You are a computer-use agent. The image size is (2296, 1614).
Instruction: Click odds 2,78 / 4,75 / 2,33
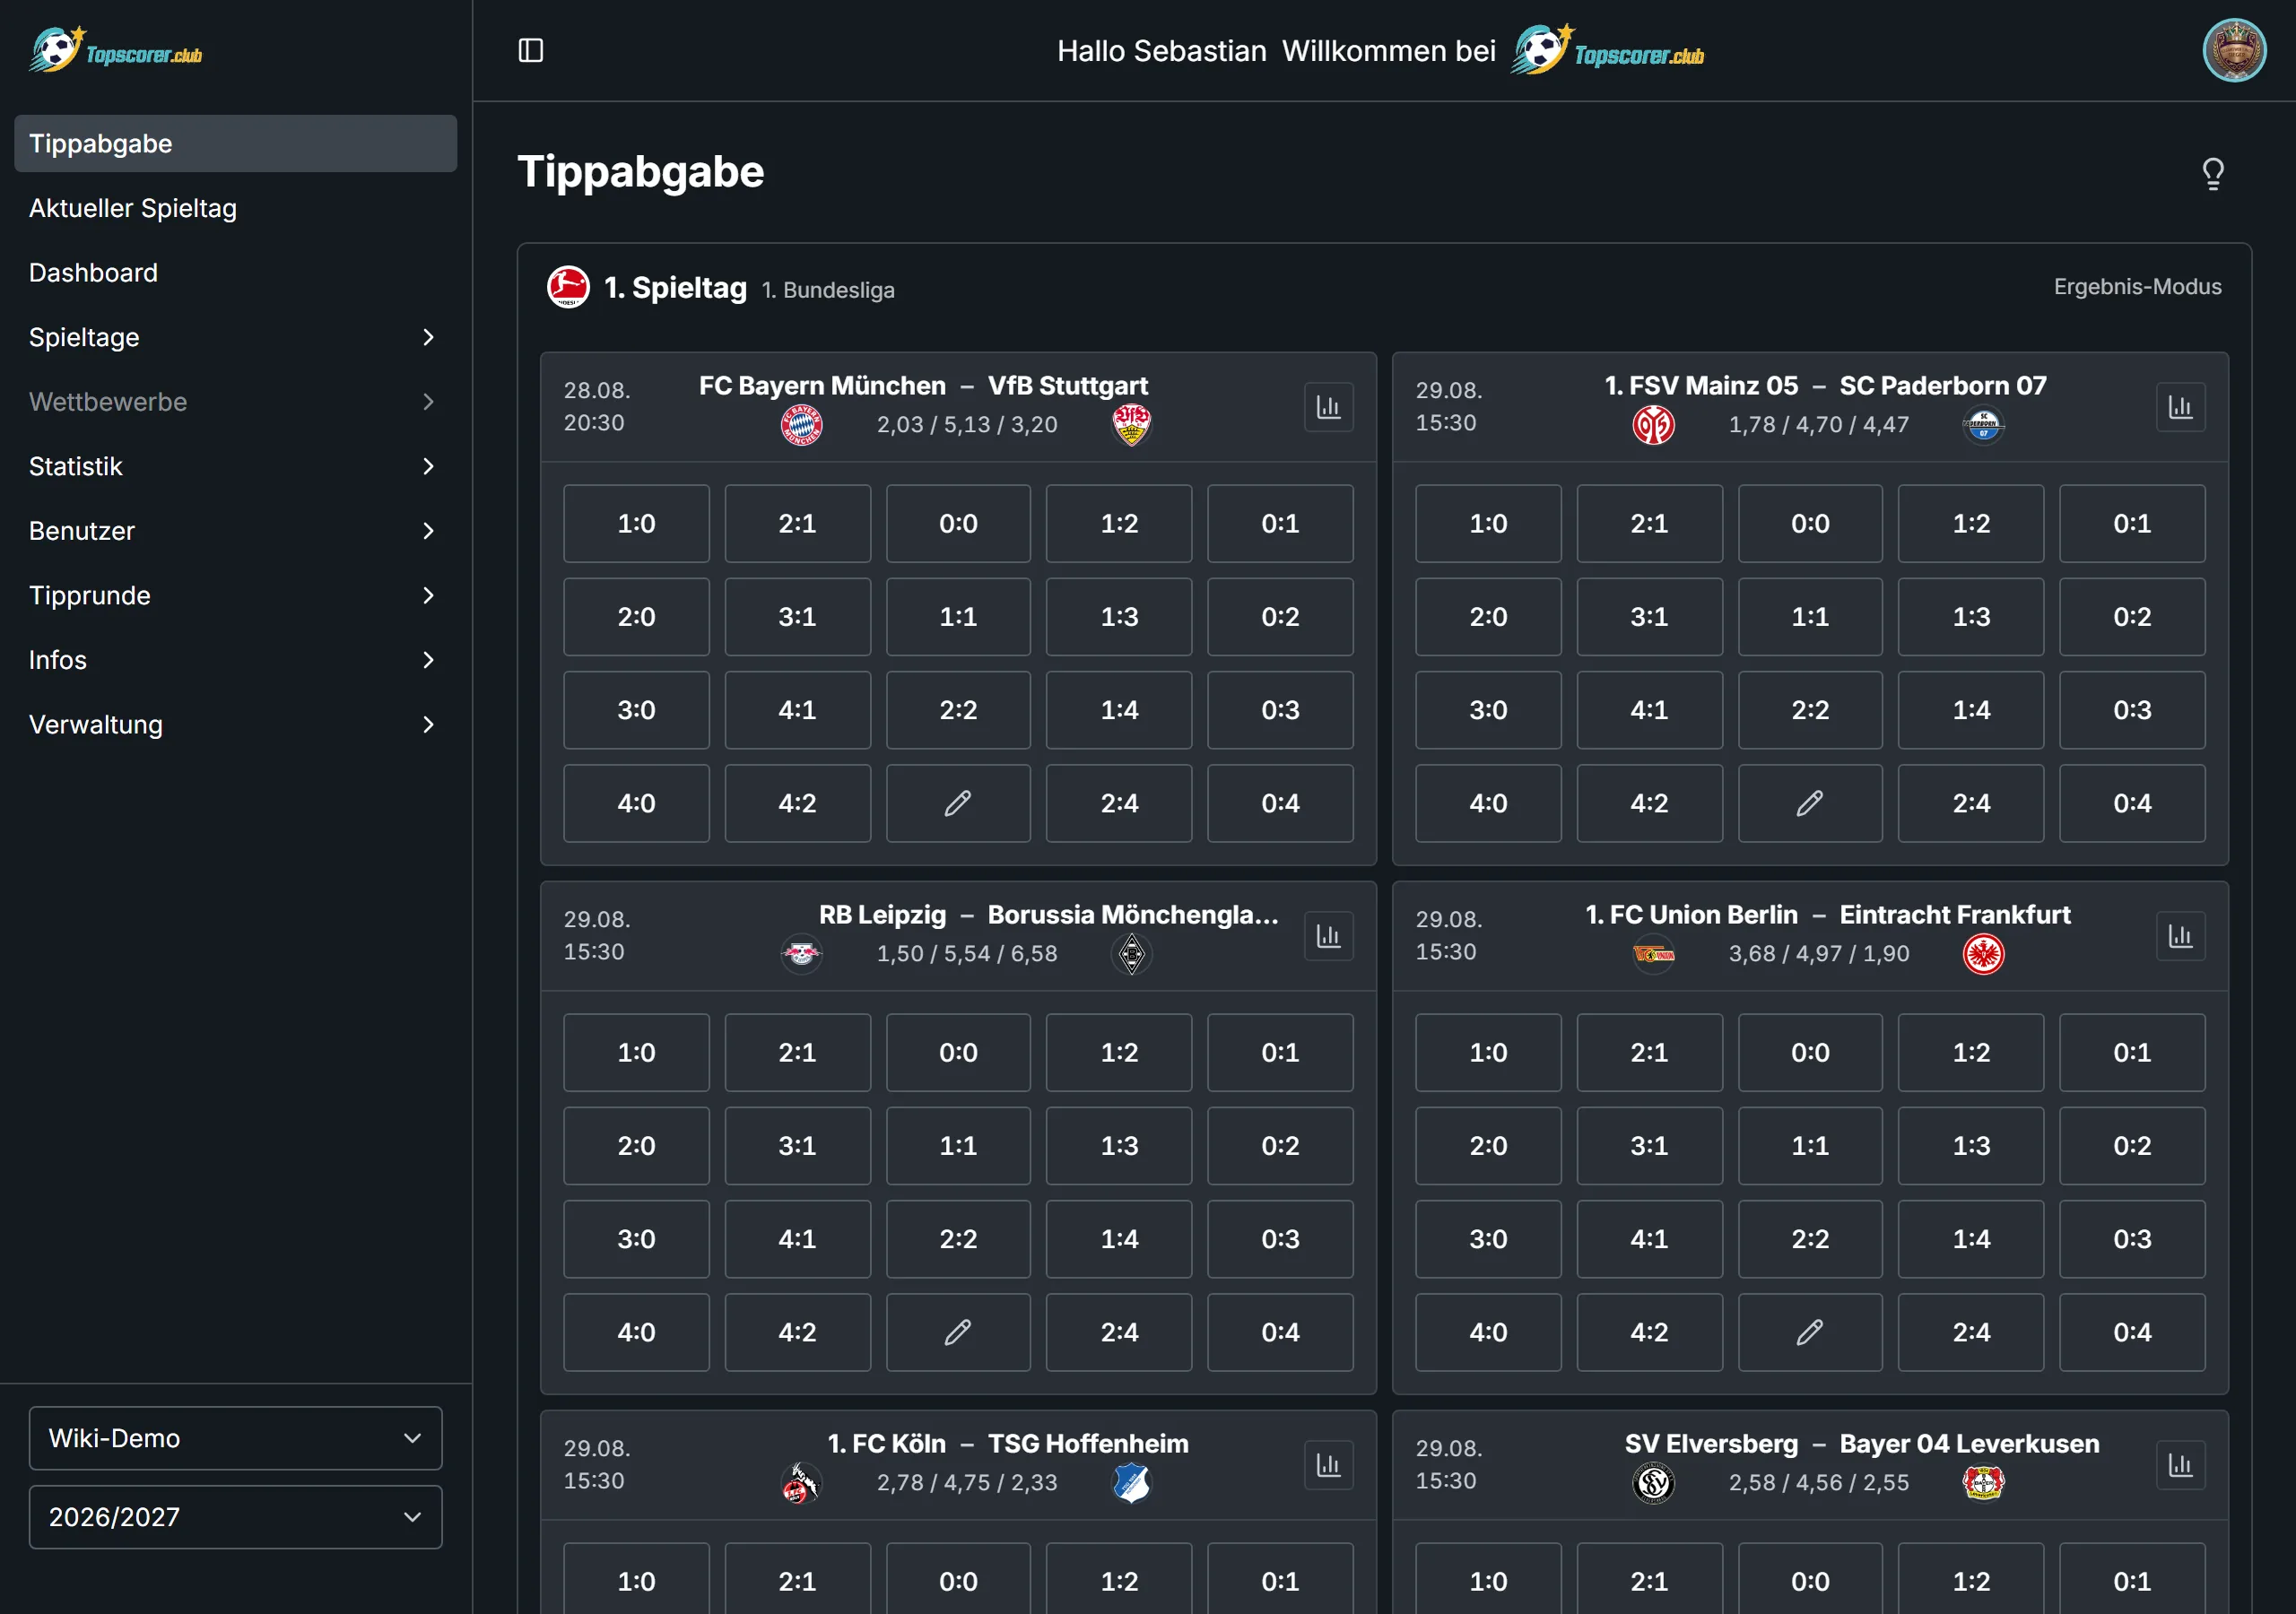pyautogui.click(x=967, y=1483)
